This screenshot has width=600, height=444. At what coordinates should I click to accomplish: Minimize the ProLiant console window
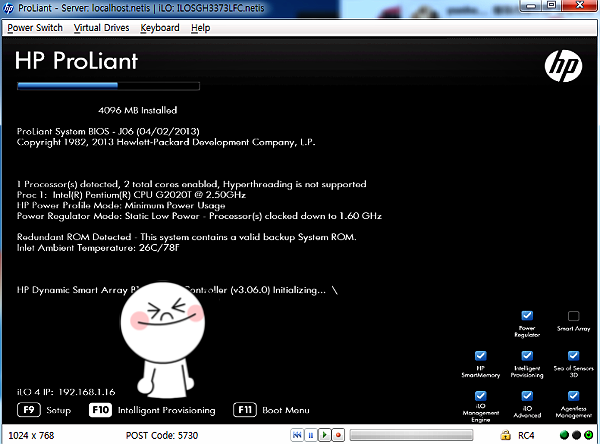click(530, 6)
